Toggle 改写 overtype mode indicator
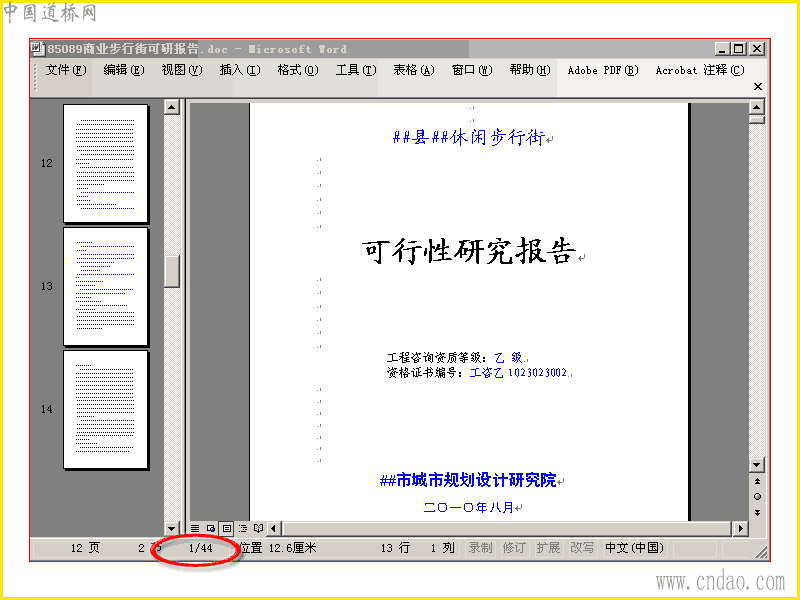The height and width of the screenshot is (600, 800). 582,548
